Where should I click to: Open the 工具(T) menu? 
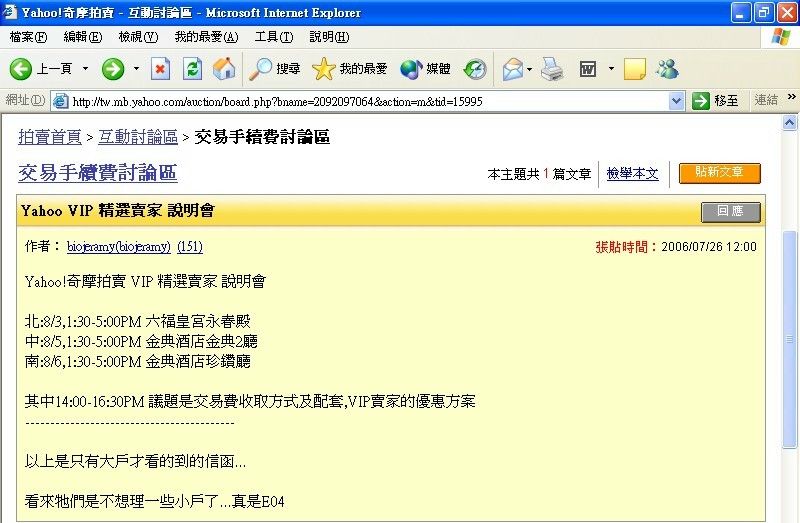(x=273, y=37)
